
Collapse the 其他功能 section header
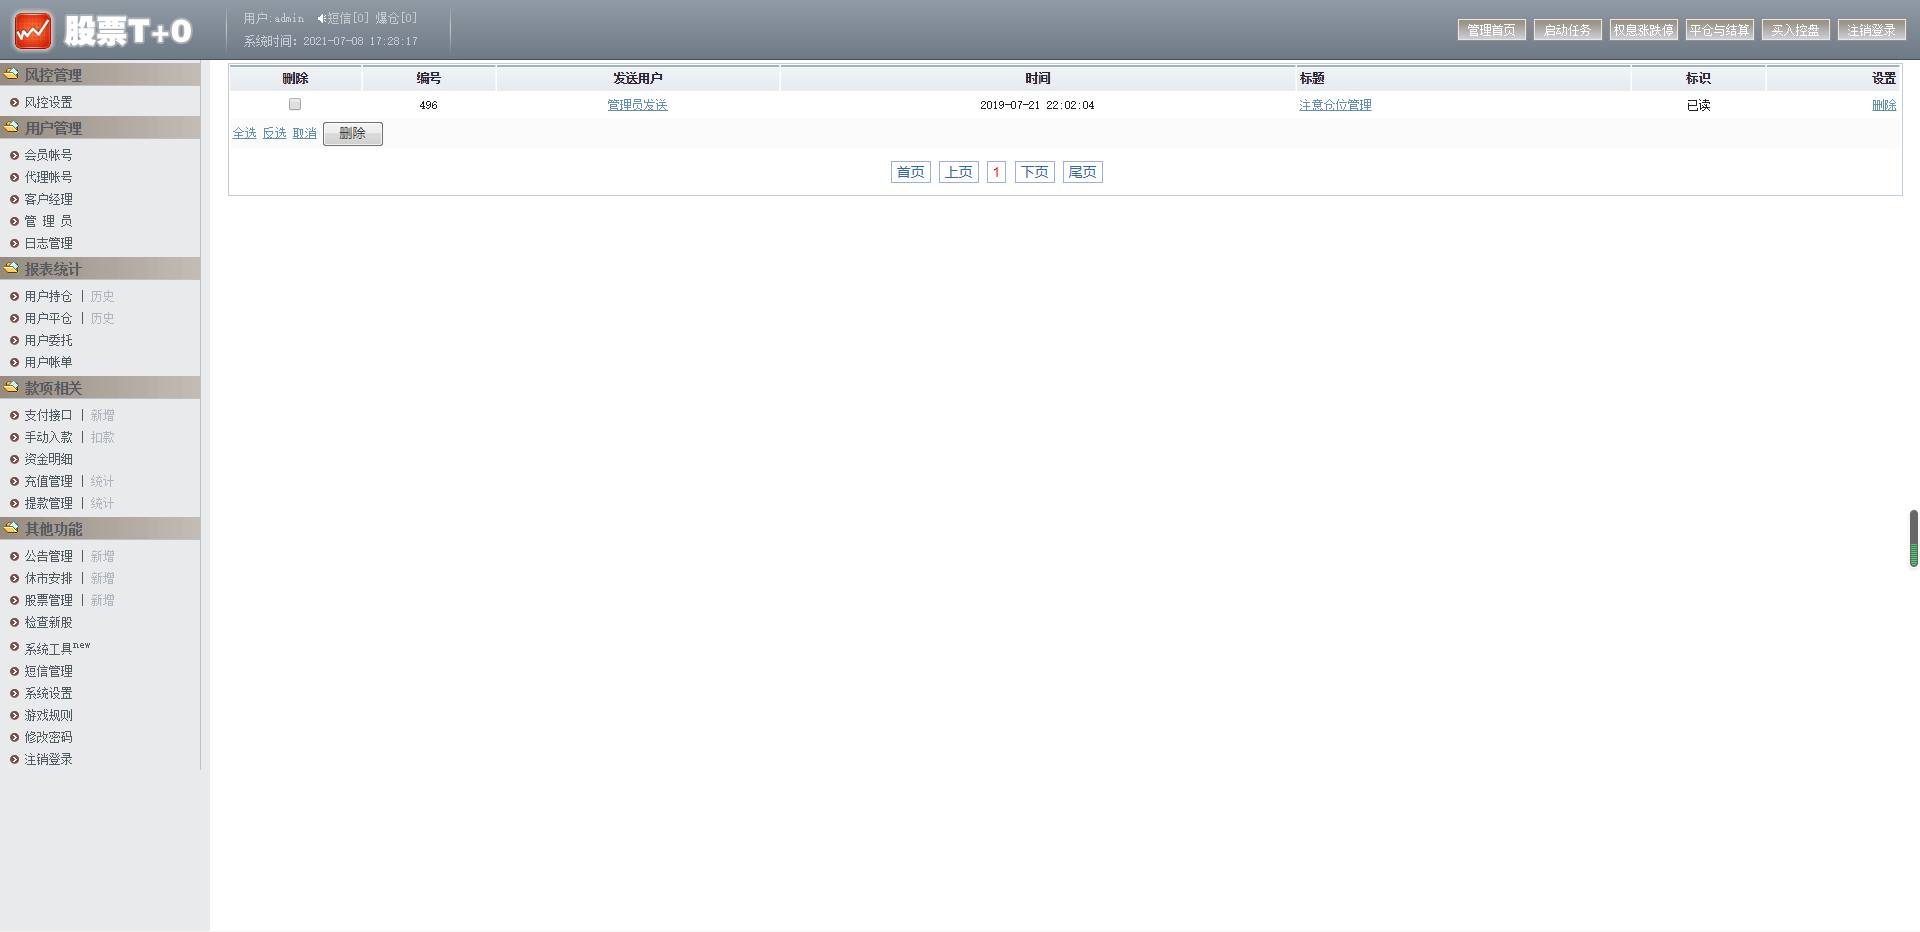[x=100, y=529]
